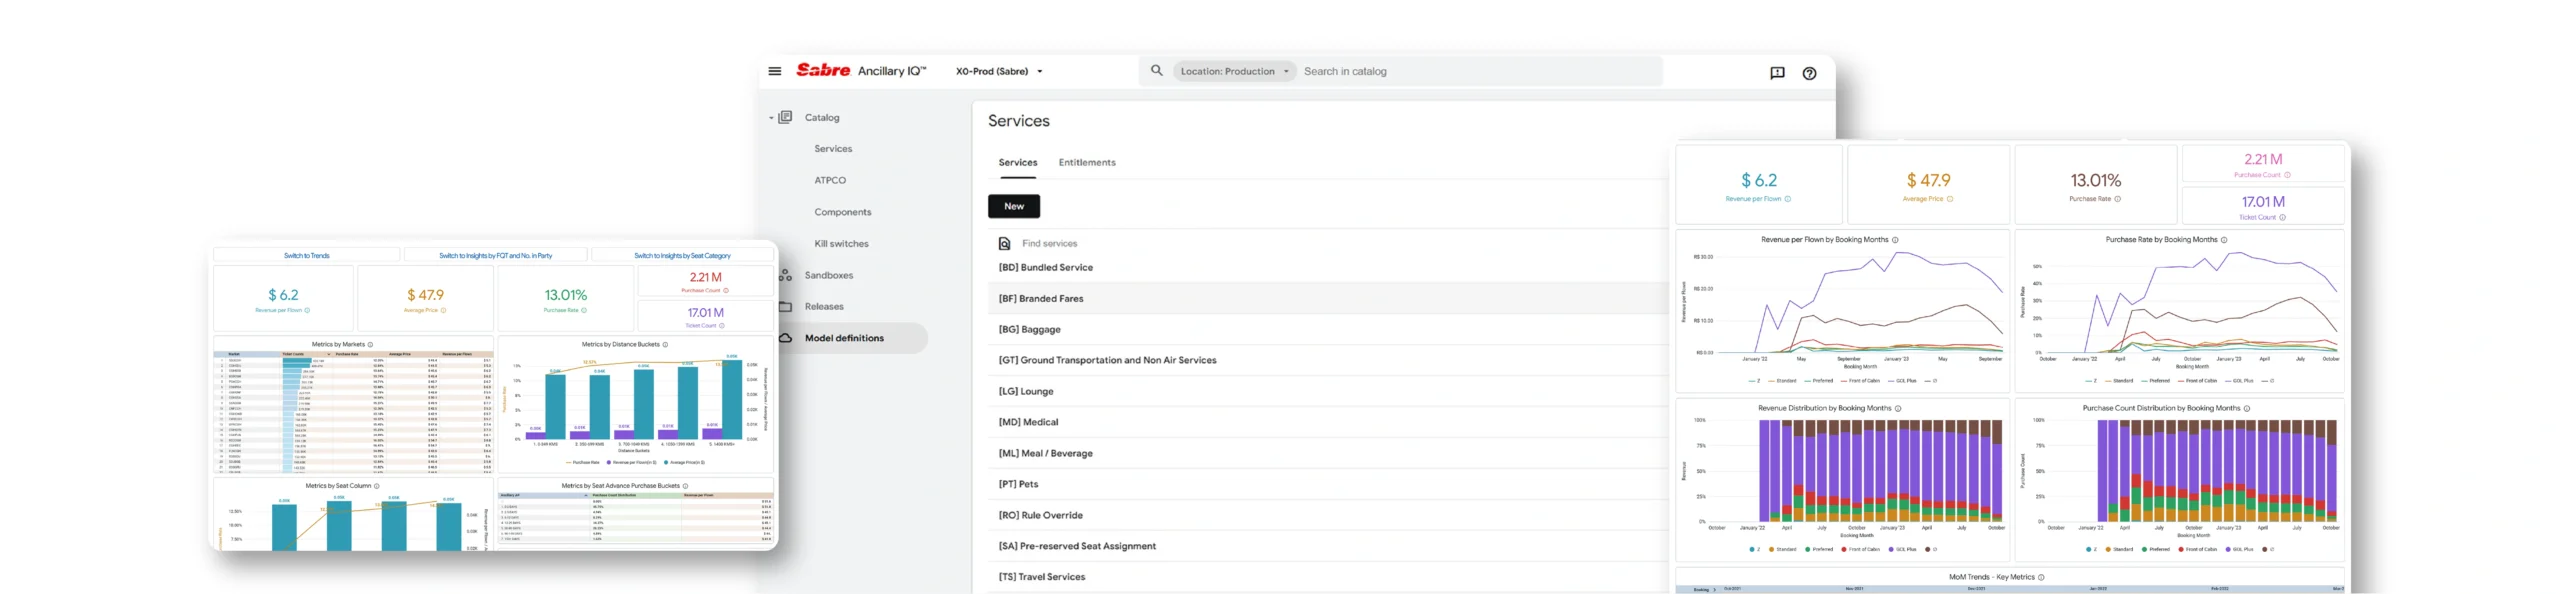The image size is (2560, 594).
Task: Click the Model definitions cloud icon
Action: click(785, 338)
